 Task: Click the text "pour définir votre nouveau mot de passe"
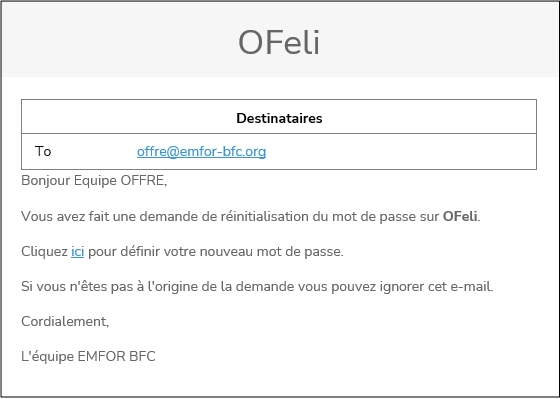pyautogui.click(x=215, y=251)
